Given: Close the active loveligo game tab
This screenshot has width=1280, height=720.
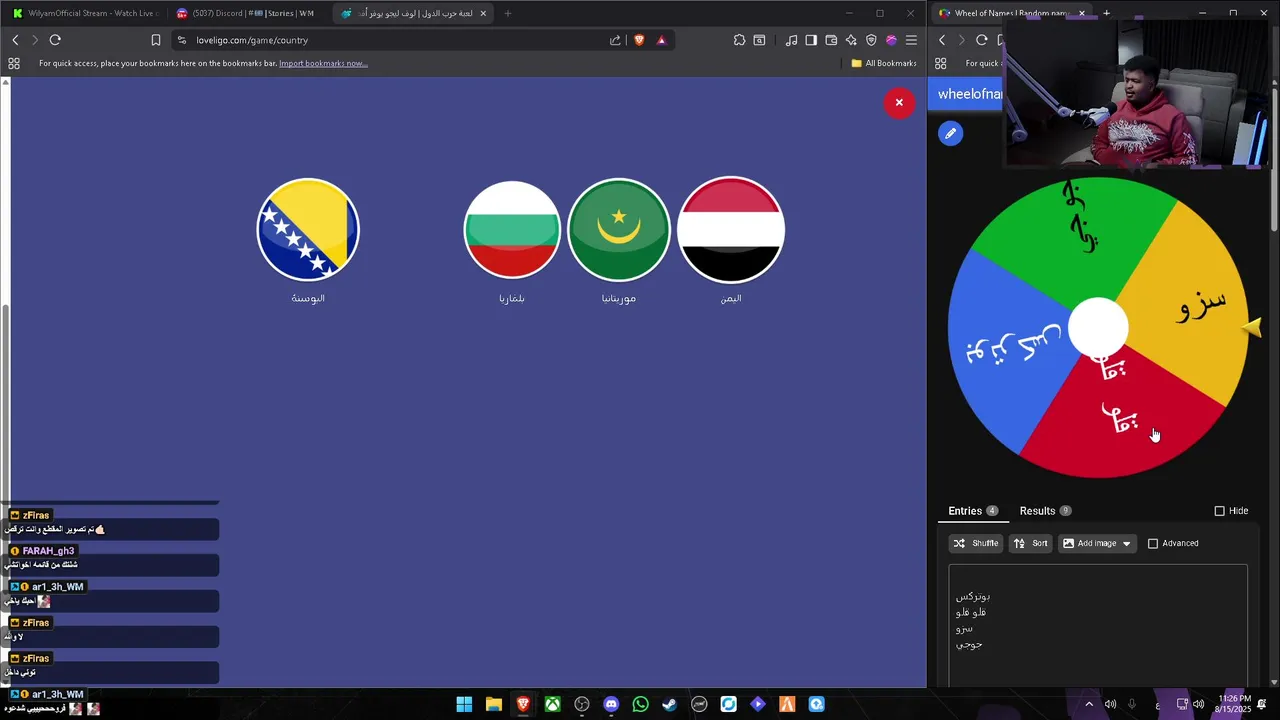Looking at the screenshot, I should coord(484,13).
